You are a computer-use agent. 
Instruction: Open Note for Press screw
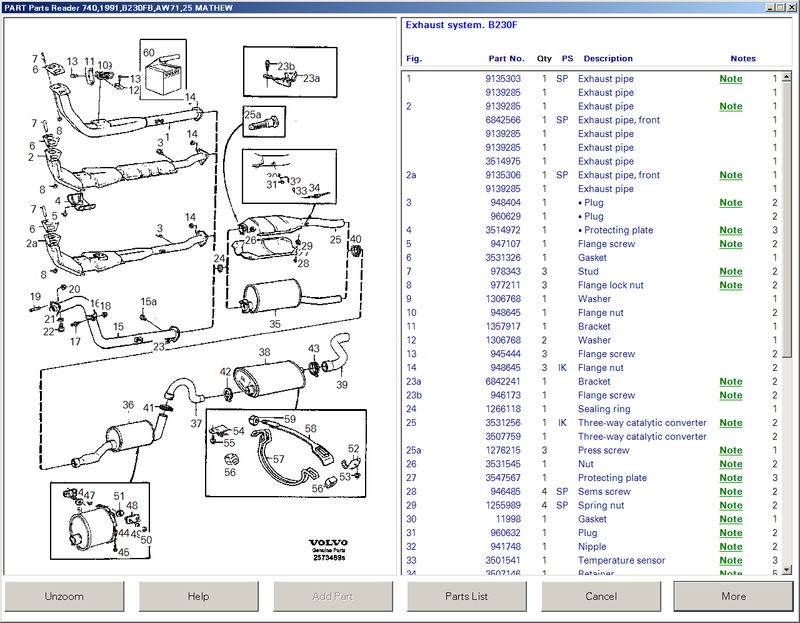(x=730, y=451)
